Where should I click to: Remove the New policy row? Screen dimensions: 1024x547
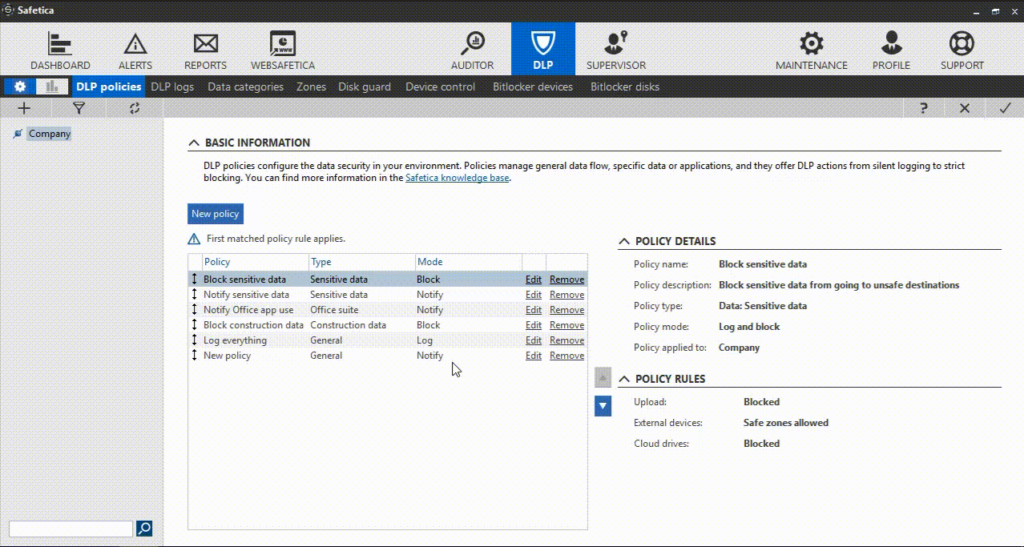click(567, 356)
